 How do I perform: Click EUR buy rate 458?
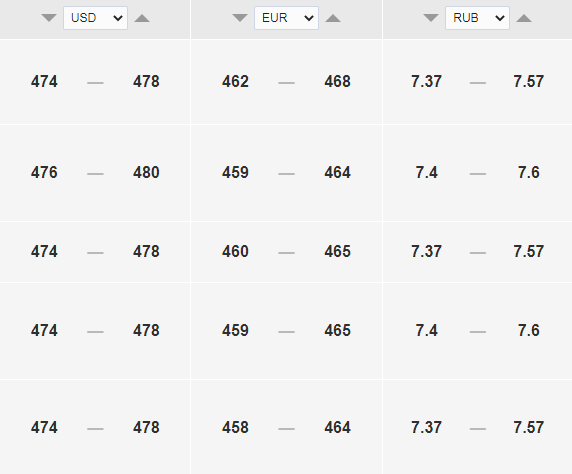[235, 428]
